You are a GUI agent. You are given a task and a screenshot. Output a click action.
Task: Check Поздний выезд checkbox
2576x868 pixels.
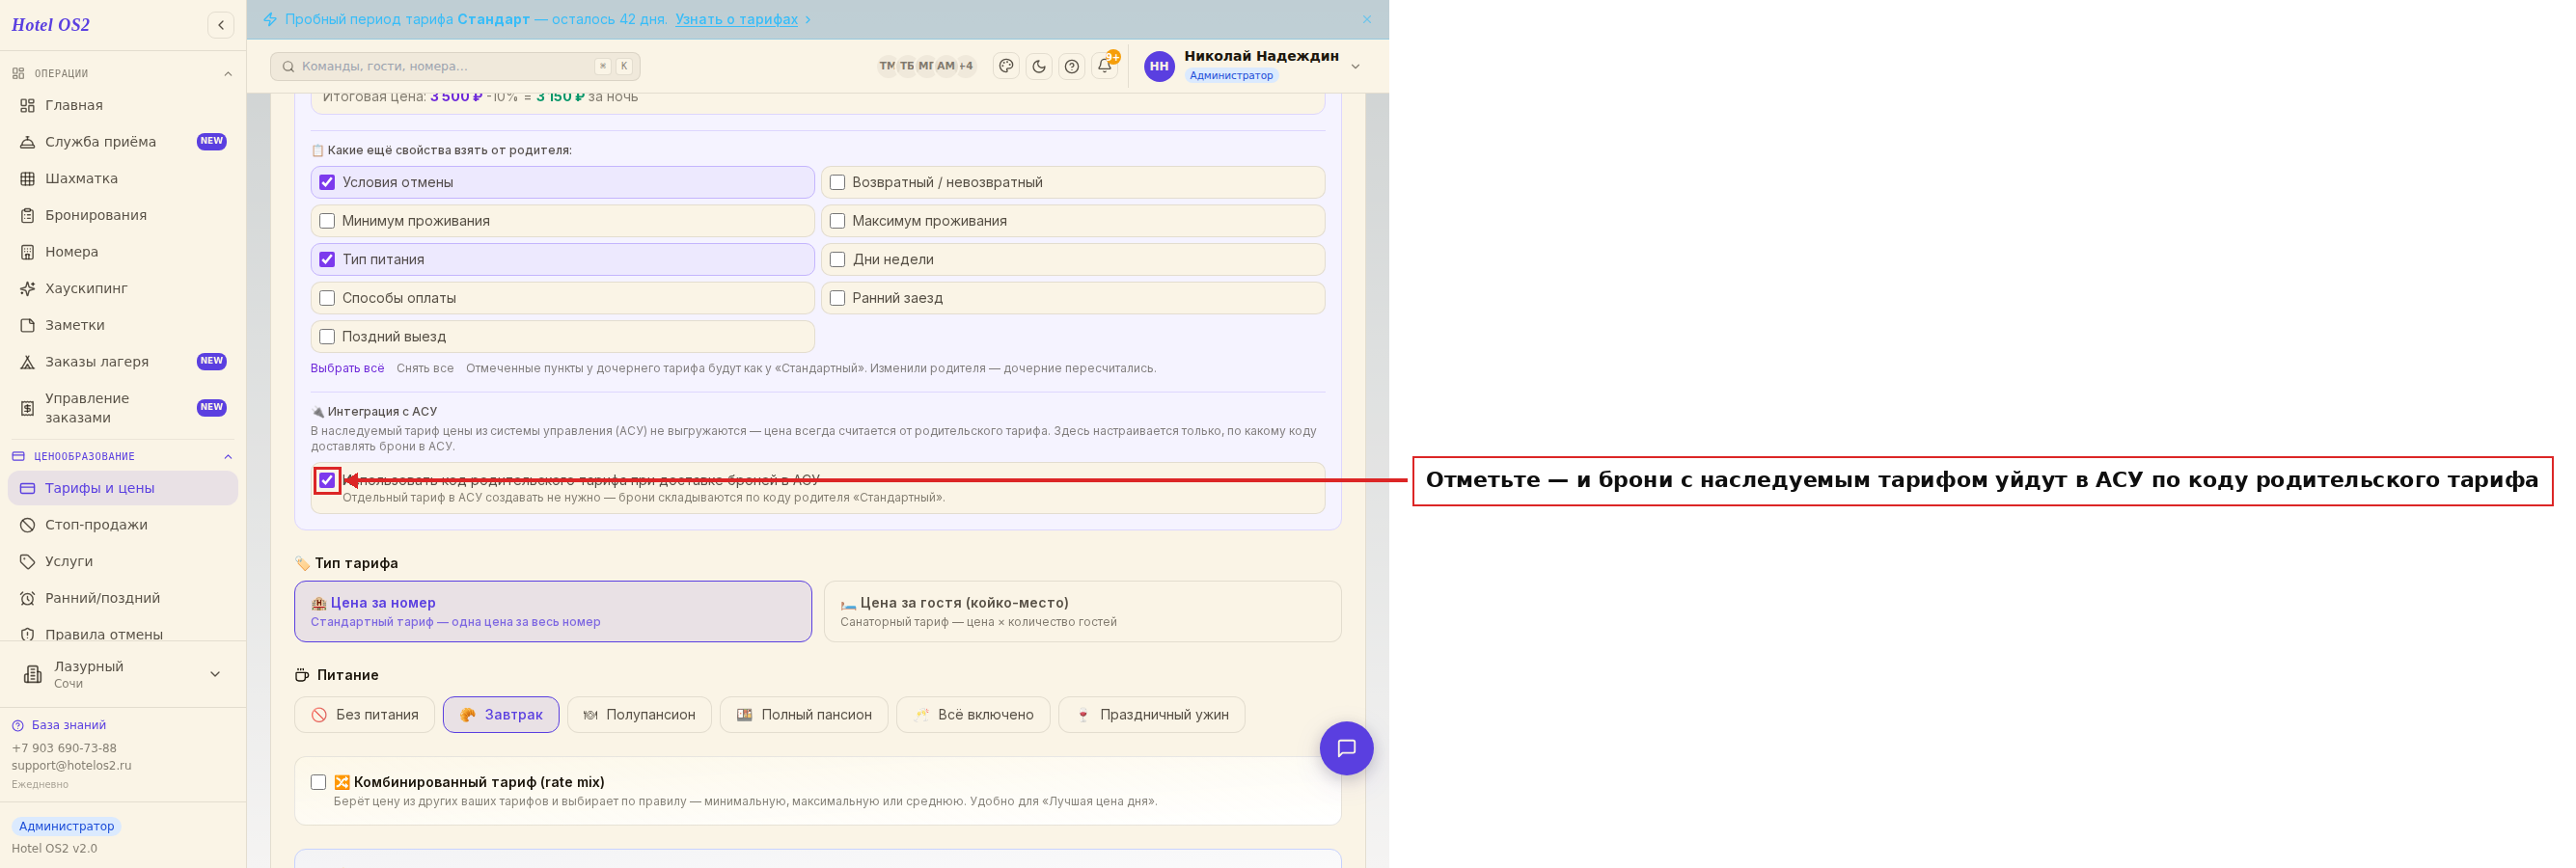pyautogui.click(x=327, y=337)
